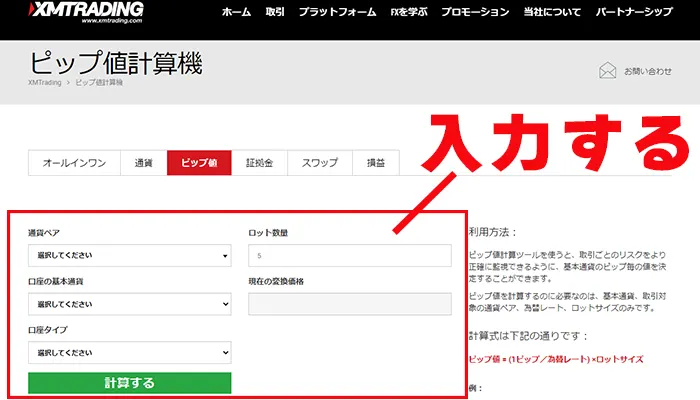Open the パートナーシップ navigation menu
This screenshot has height=400, width=700.
point(634,12)
